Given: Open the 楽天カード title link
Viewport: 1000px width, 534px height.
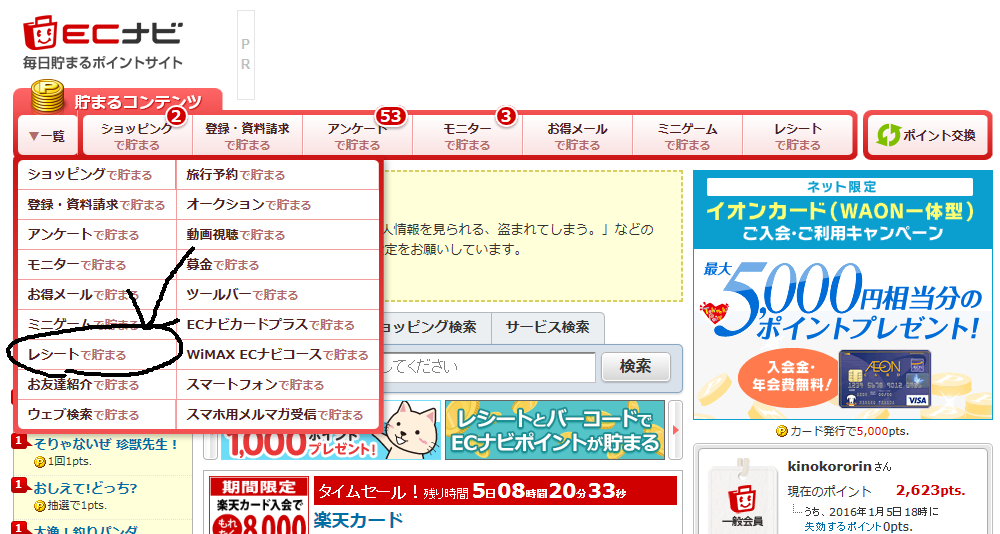Looking at the screenshot, I should click(x=358, y=520).
